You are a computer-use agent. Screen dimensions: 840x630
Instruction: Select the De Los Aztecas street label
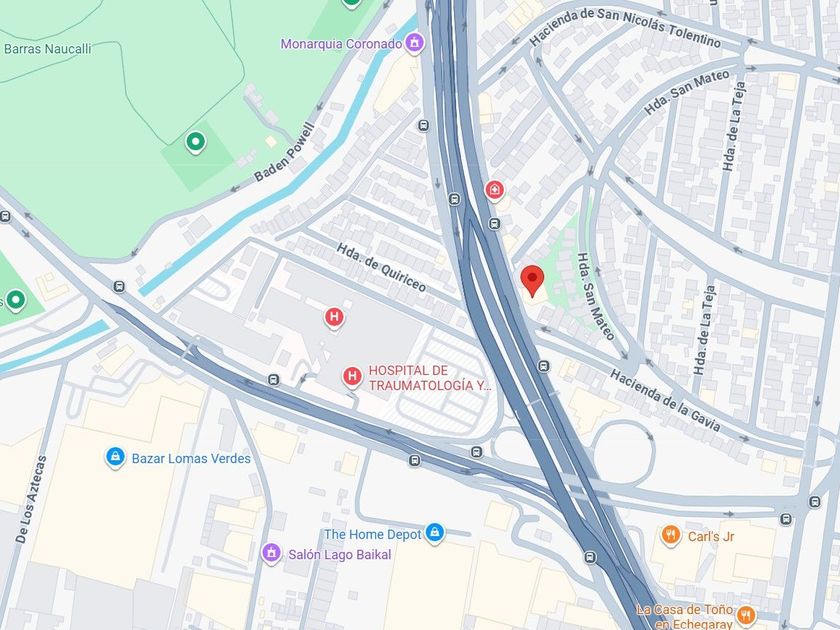[x=31, y=499]
